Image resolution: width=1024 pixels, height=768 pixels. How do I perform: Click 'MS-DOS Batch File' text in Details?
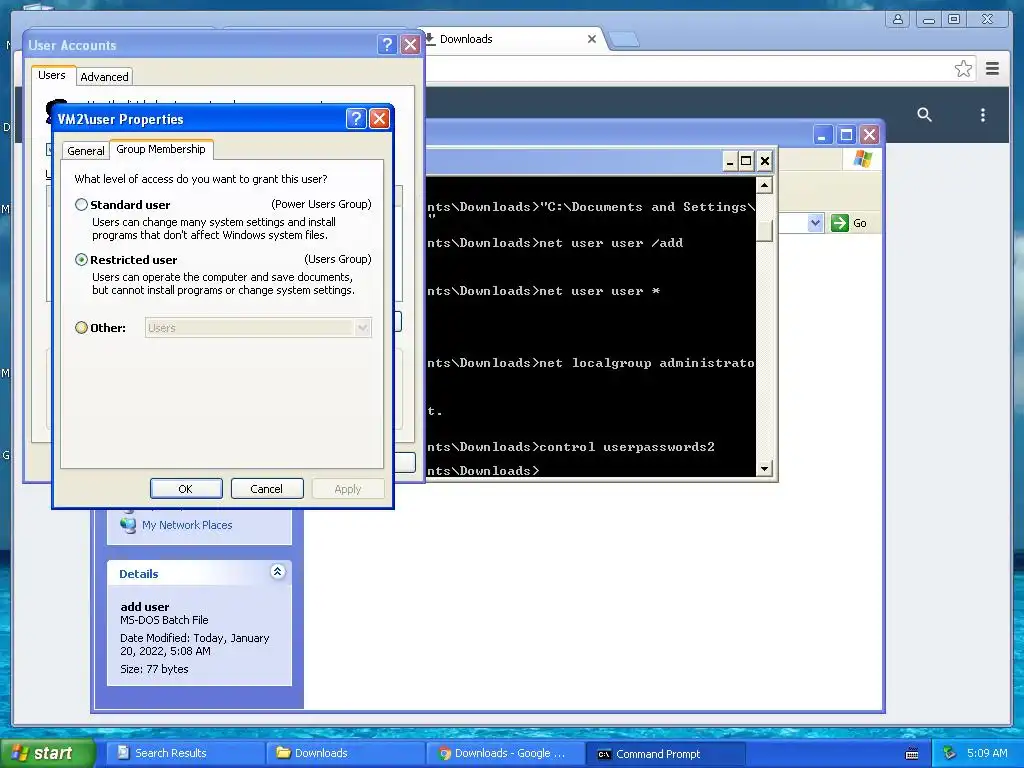[x=164, y=620]
